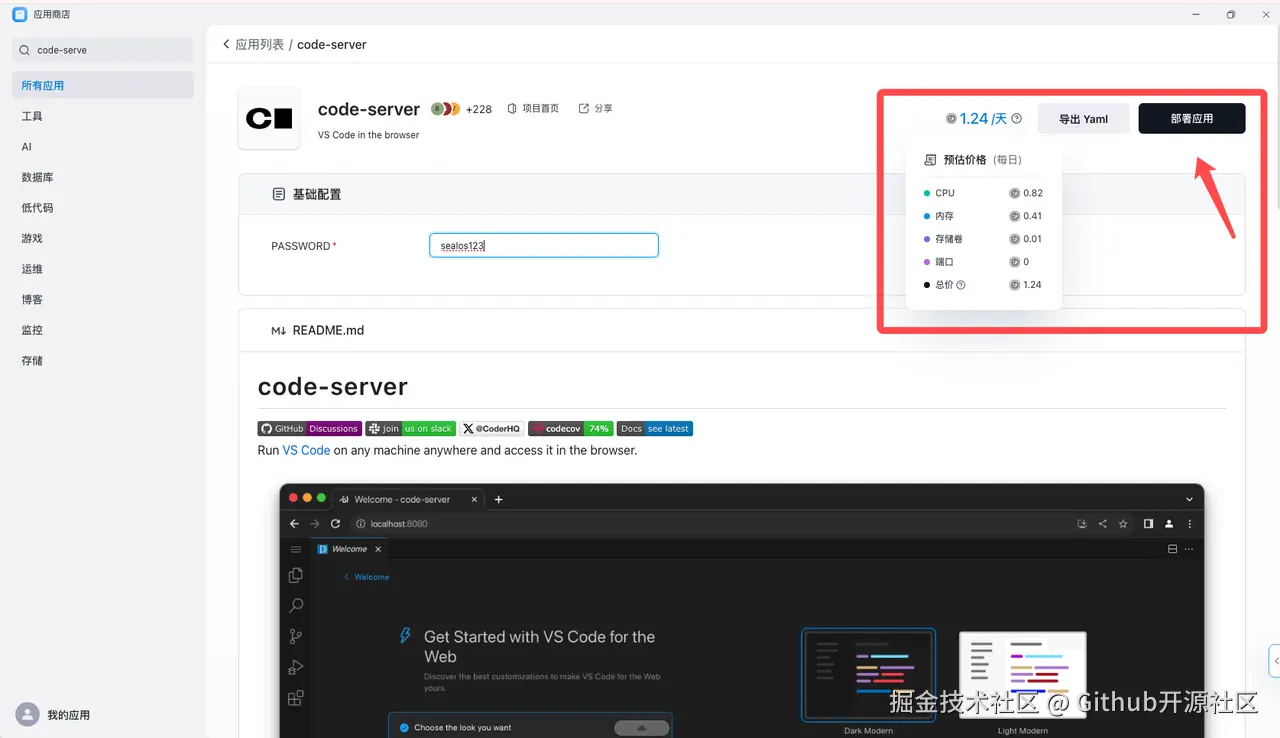1280x738 pixels.
Task: Click the code-server logo thumbnail
Action: (x=269, y=119)
